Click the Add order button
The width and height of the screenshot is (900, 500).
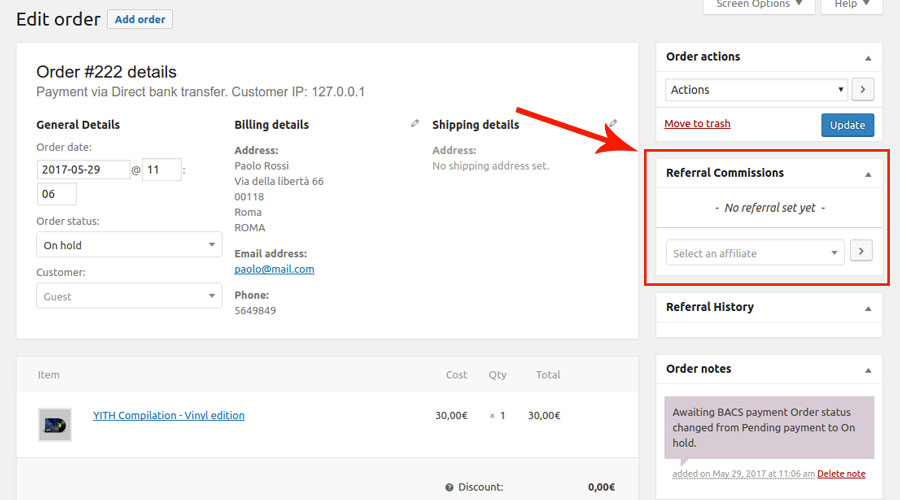(x=140, y=19)
